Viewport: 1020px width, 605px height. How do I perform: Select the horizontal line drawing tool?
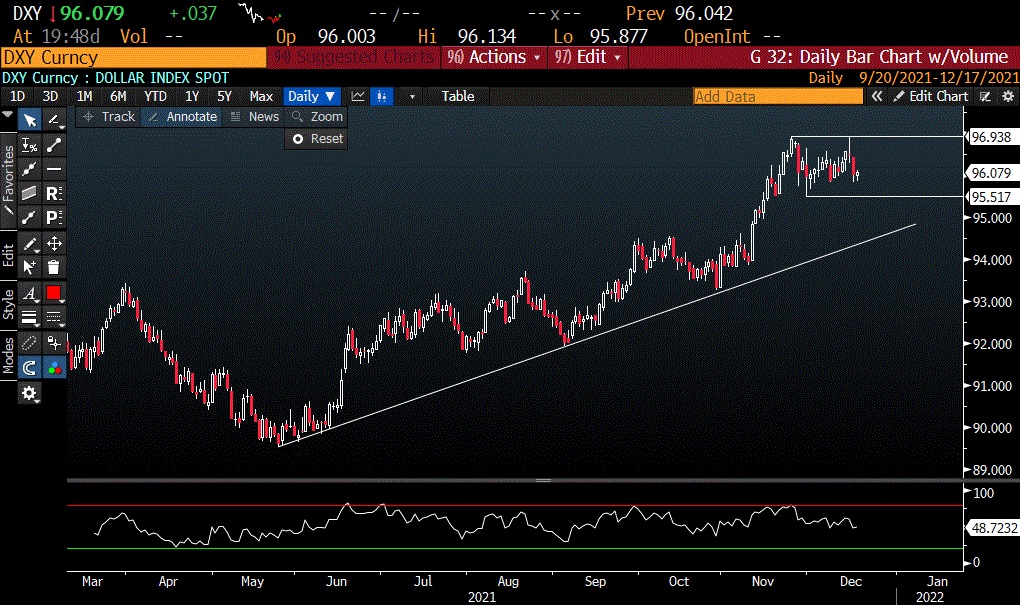click(54, 169)
